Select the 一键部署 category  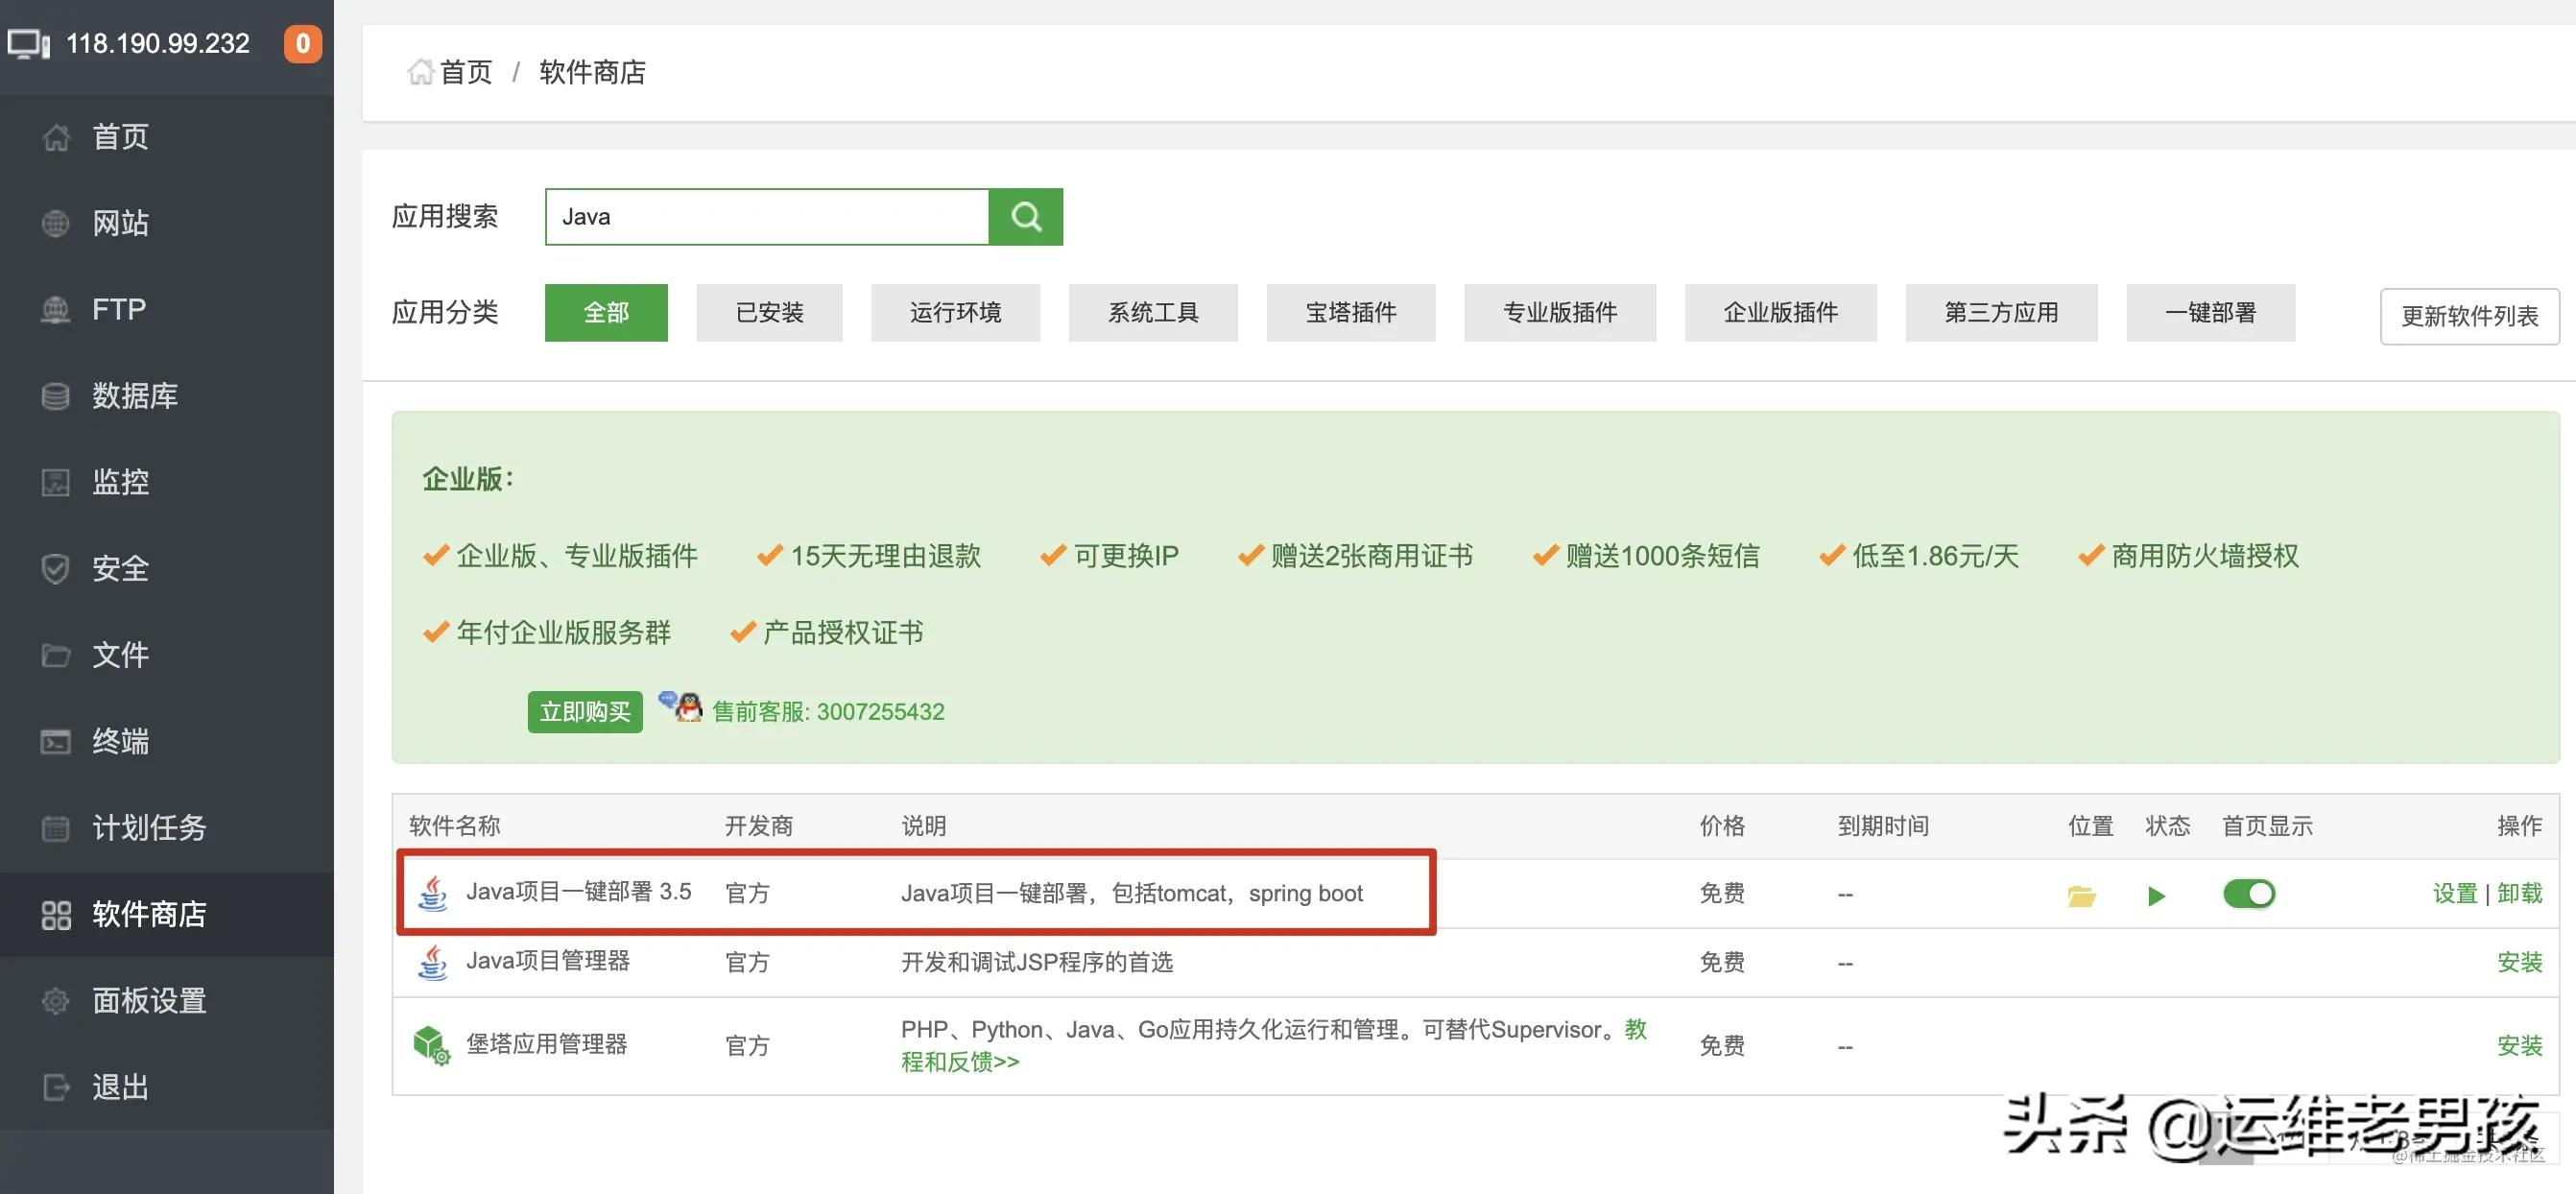click(2210, 312)
